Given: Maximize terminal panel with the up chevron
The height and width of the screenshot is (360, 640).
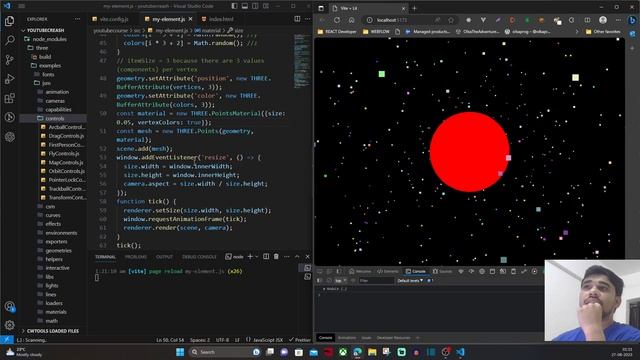Looking at the screenshot, I should point(297,256).
